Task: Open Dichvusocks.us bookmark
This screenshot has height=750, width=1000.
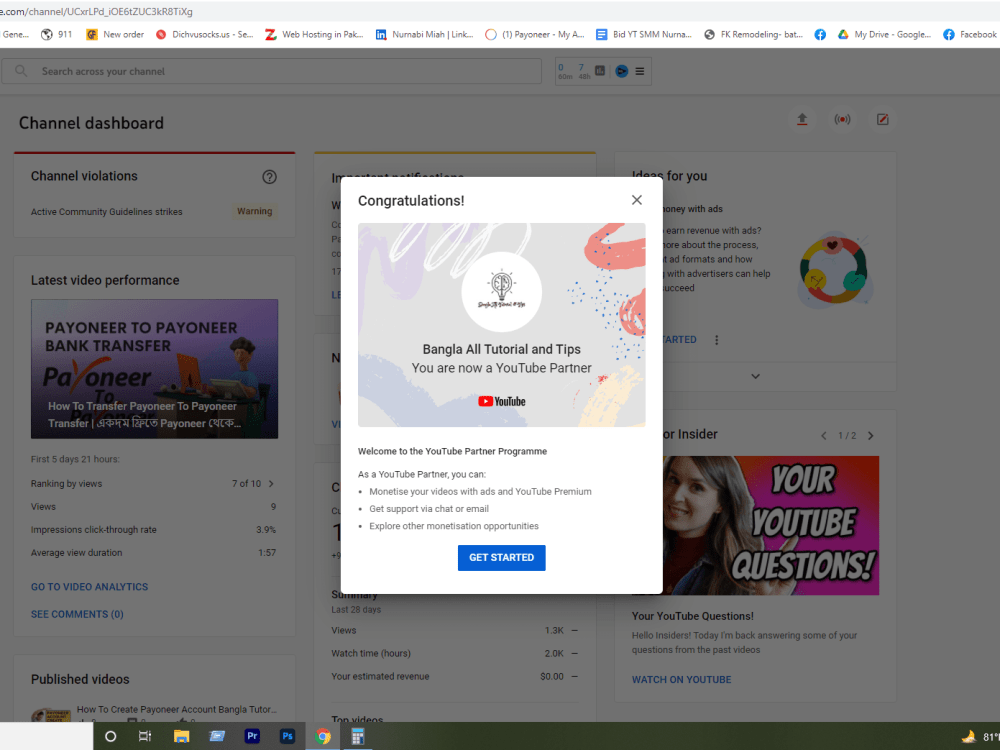Action: 205,34
